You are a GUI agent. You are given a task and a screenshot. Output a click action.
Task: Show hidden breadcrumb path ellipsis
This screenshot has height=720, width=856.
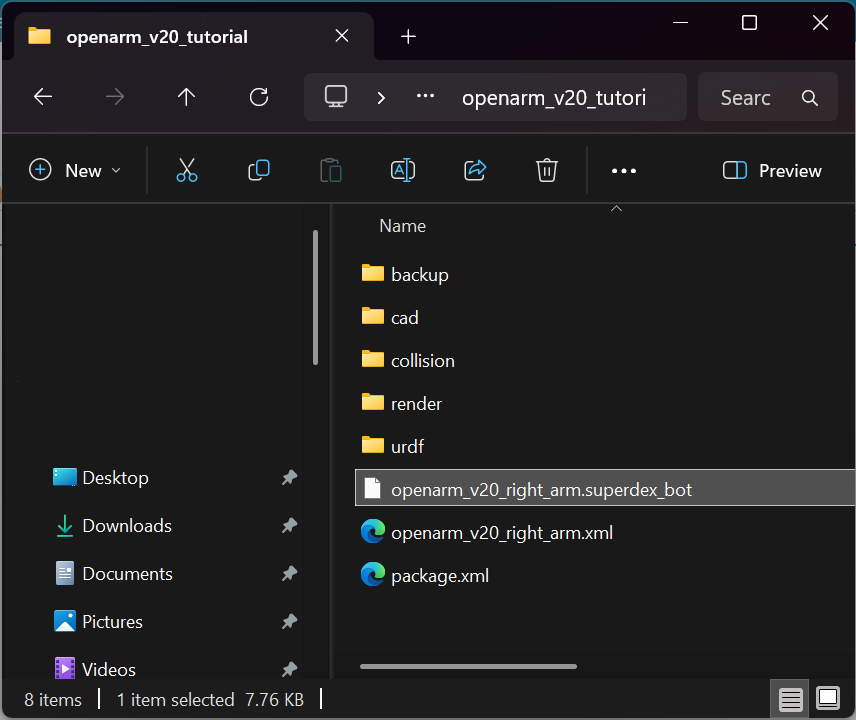(x=425, y=96)
